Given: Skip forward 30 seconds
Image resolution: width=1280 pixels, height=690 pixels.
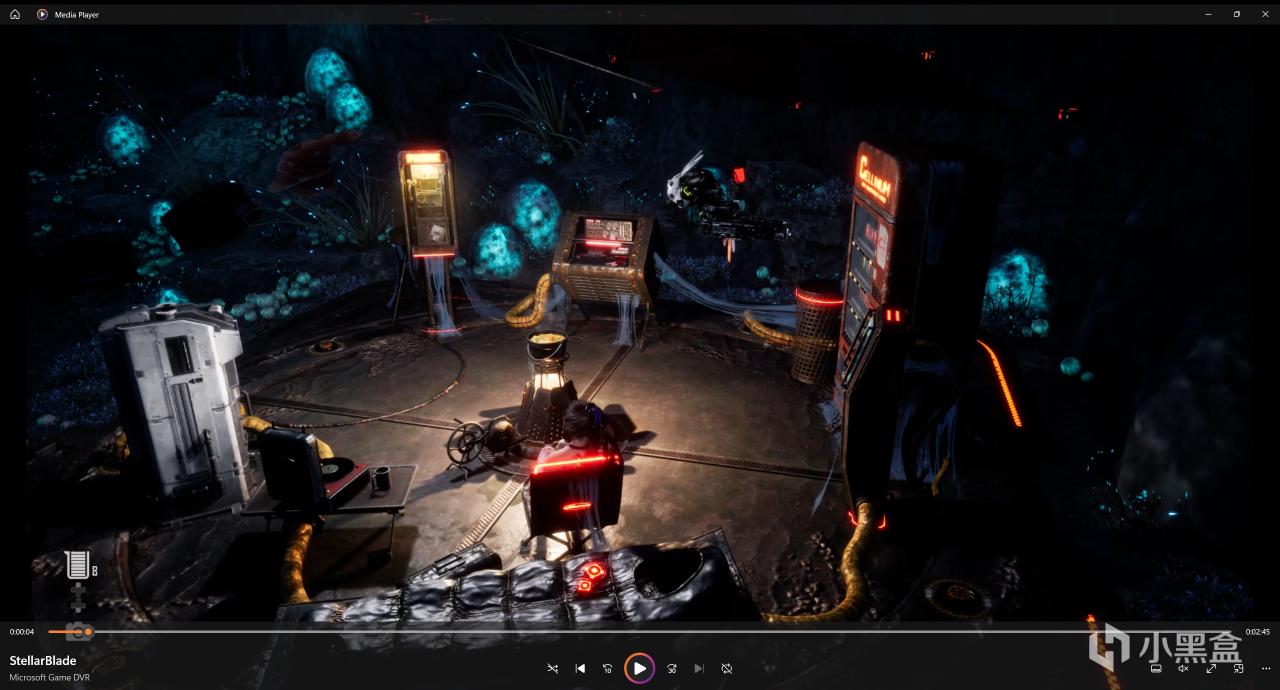Looking at the screenshot, I should [x=672, y=668].
